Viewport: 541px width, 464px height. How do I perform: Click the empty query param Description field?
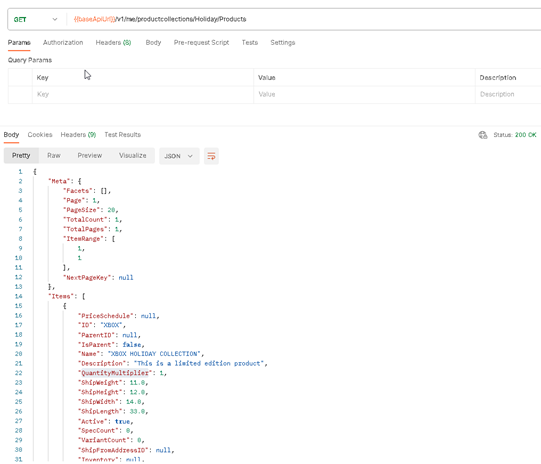pos(508,94)
